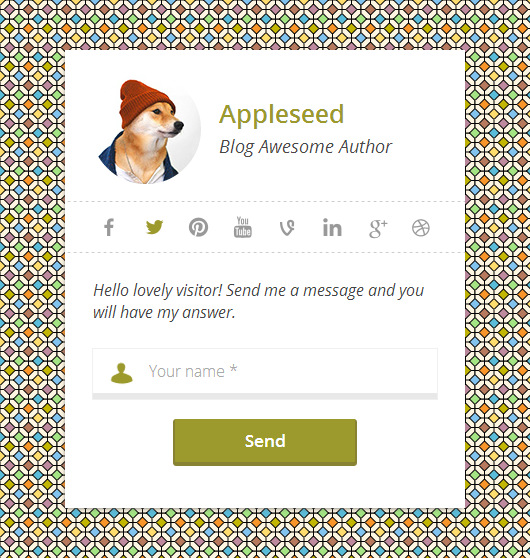This screenshot has width=530, height=558.
Task: Click the Google Plus icon
Action: click(378, 228)
